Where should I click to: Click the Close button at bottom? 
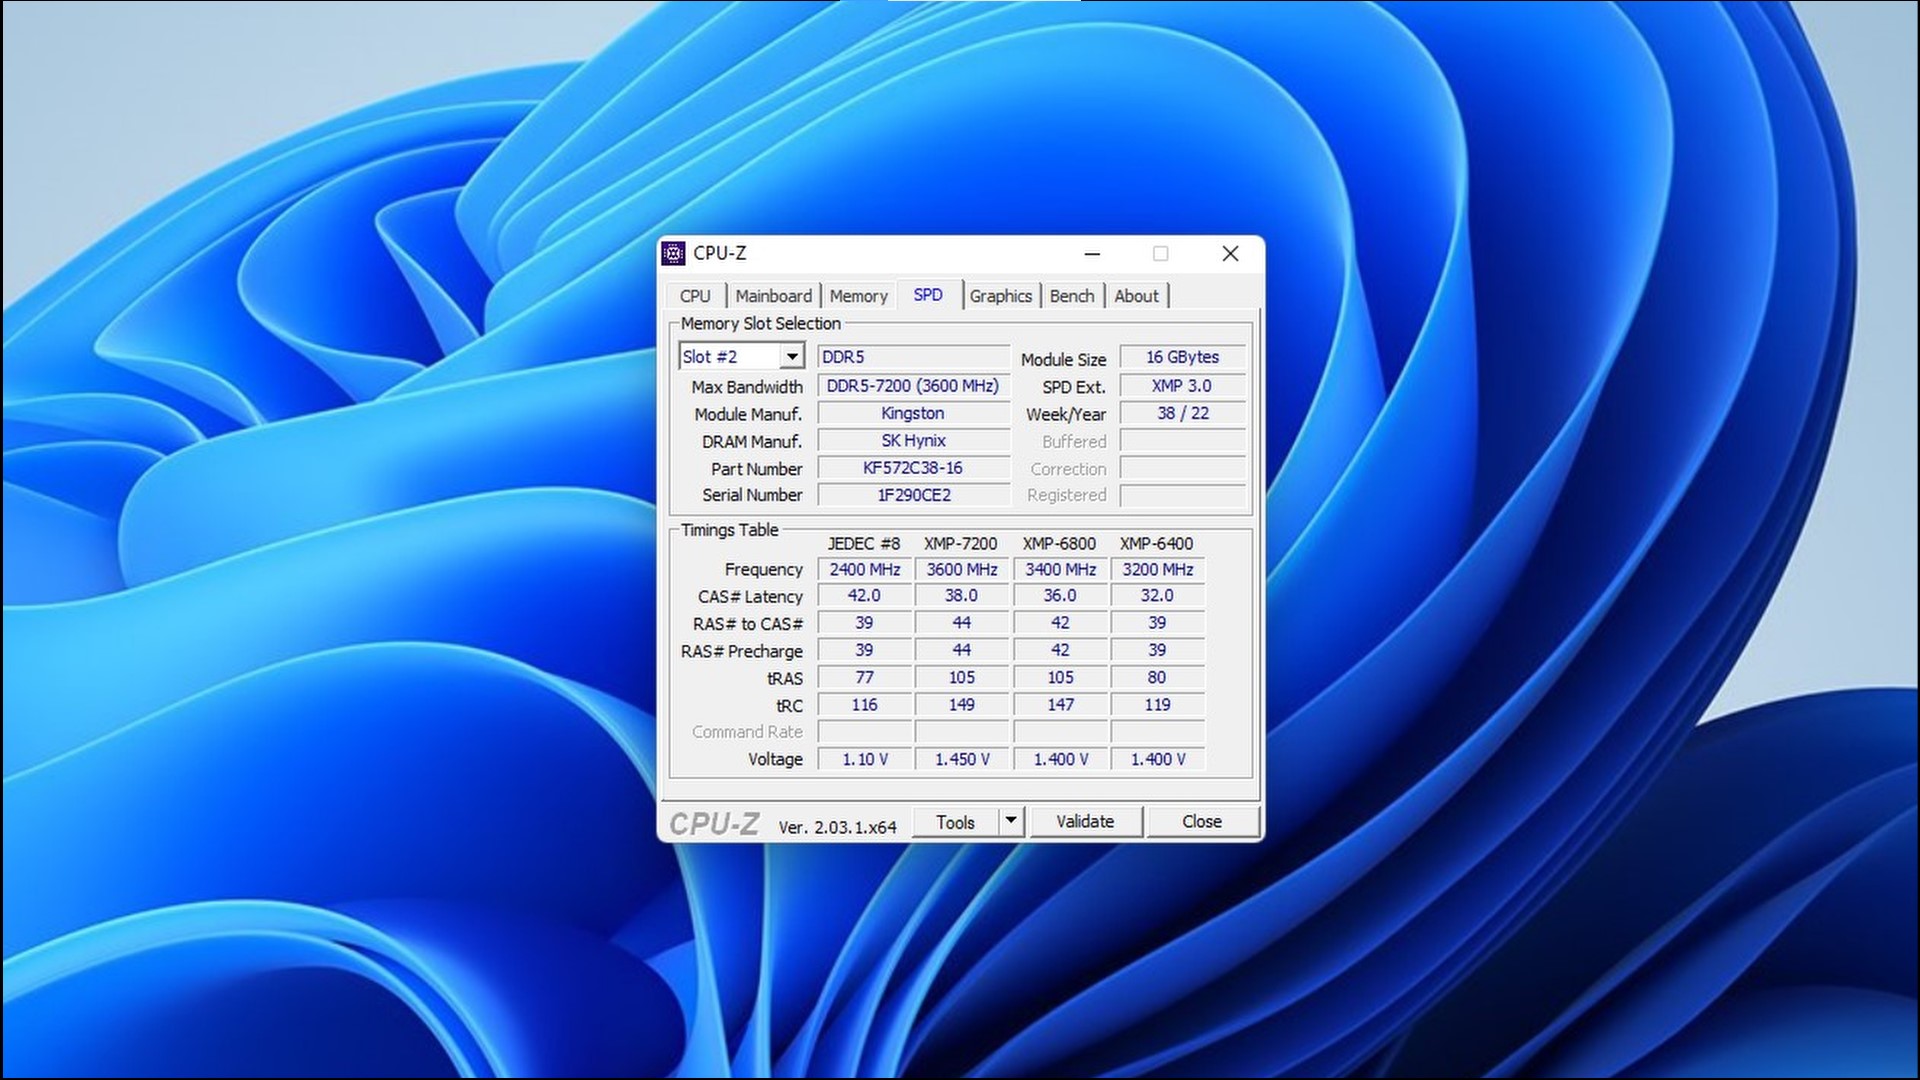tap(1202, 822)
